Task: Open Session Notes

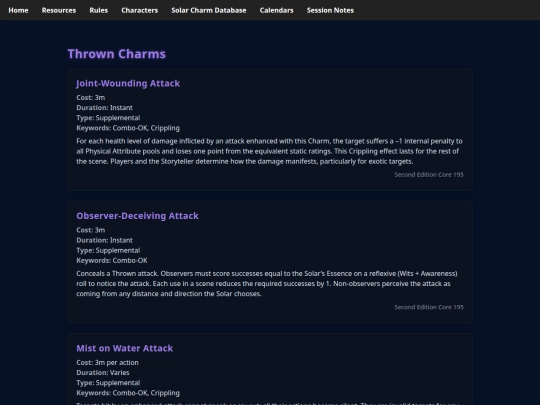Action: pyautogui.click(x=330, y=10)
